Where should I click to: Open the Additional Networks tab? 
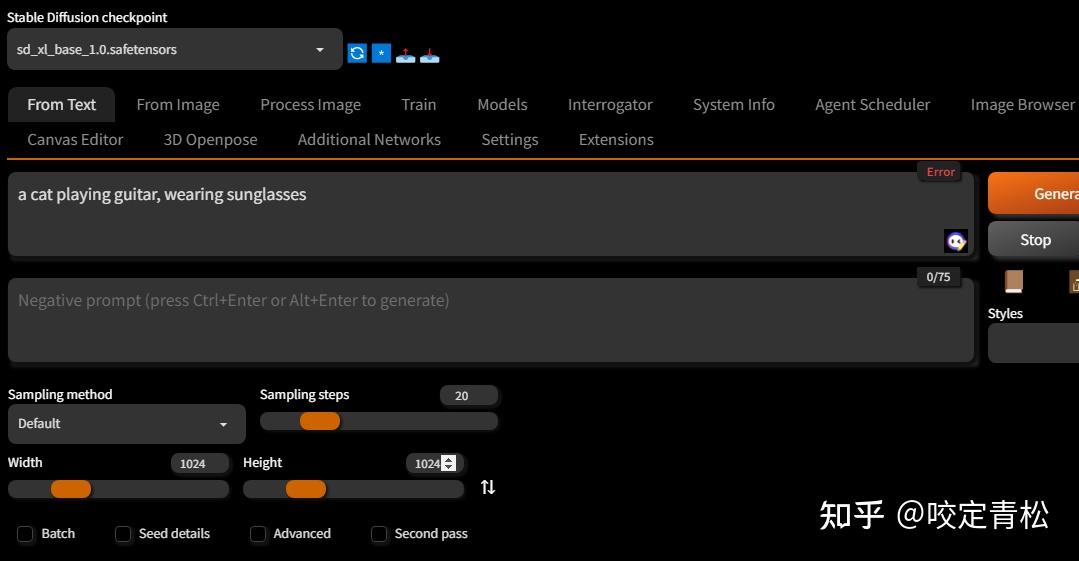(369, 140)
